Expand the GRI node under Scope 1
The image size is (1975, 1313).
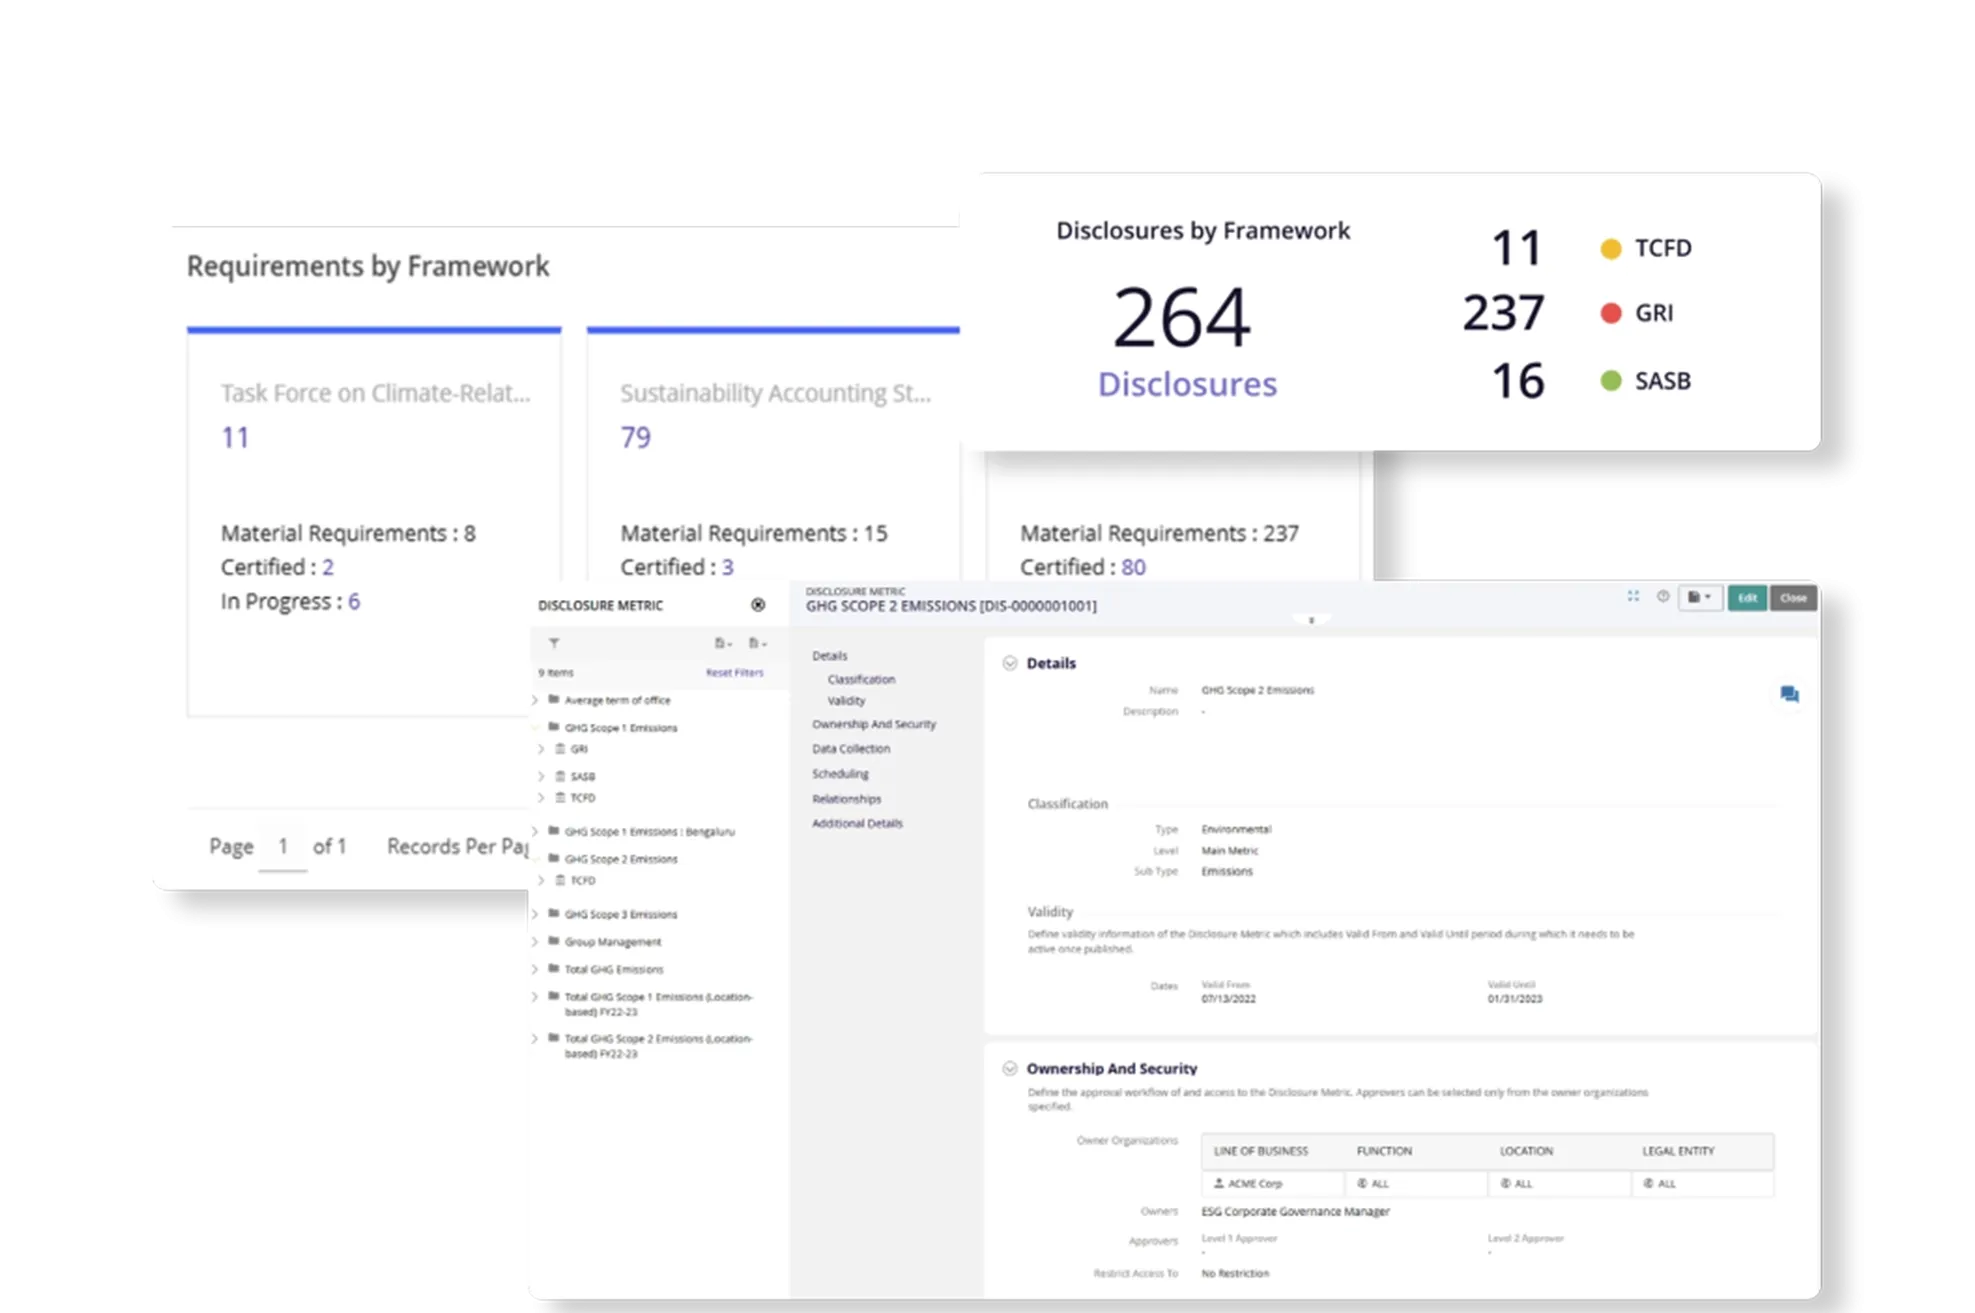[x=541, y=749]
